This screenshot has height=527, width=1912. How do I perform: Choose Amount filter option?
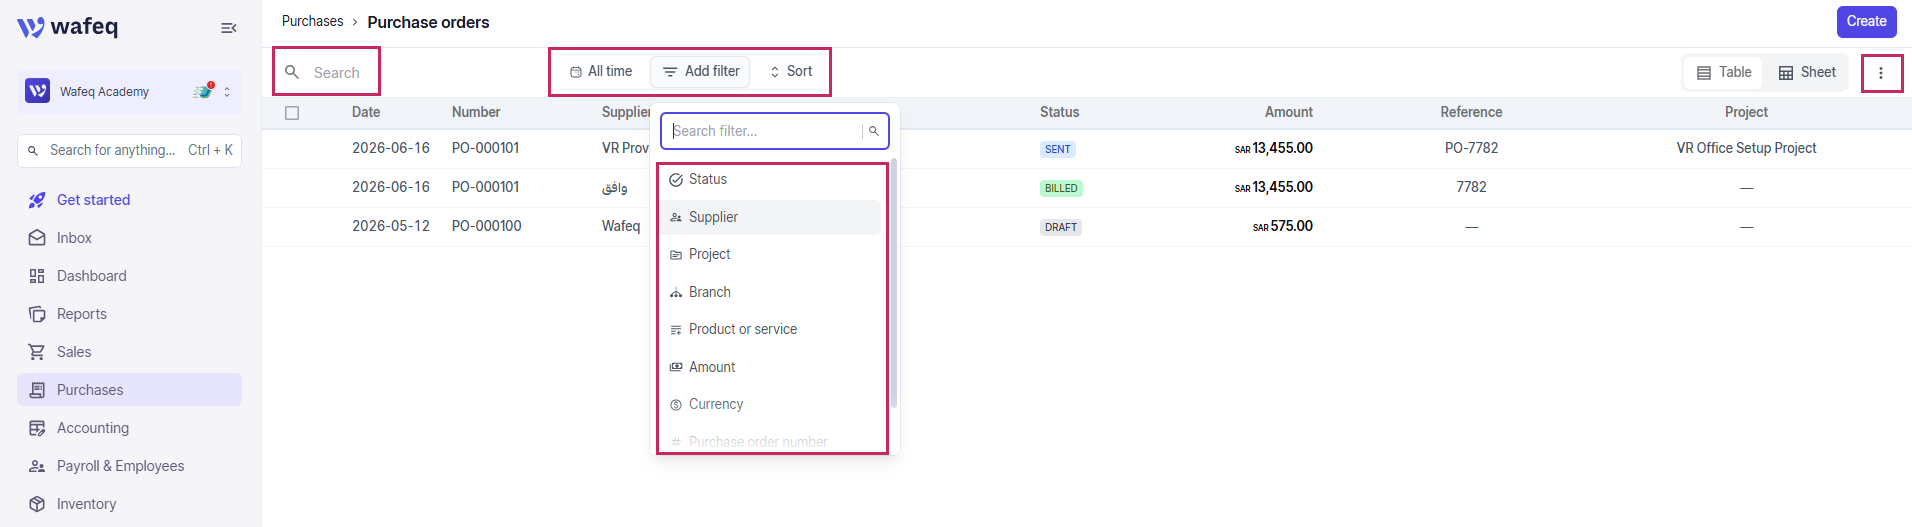pos(770,367)
